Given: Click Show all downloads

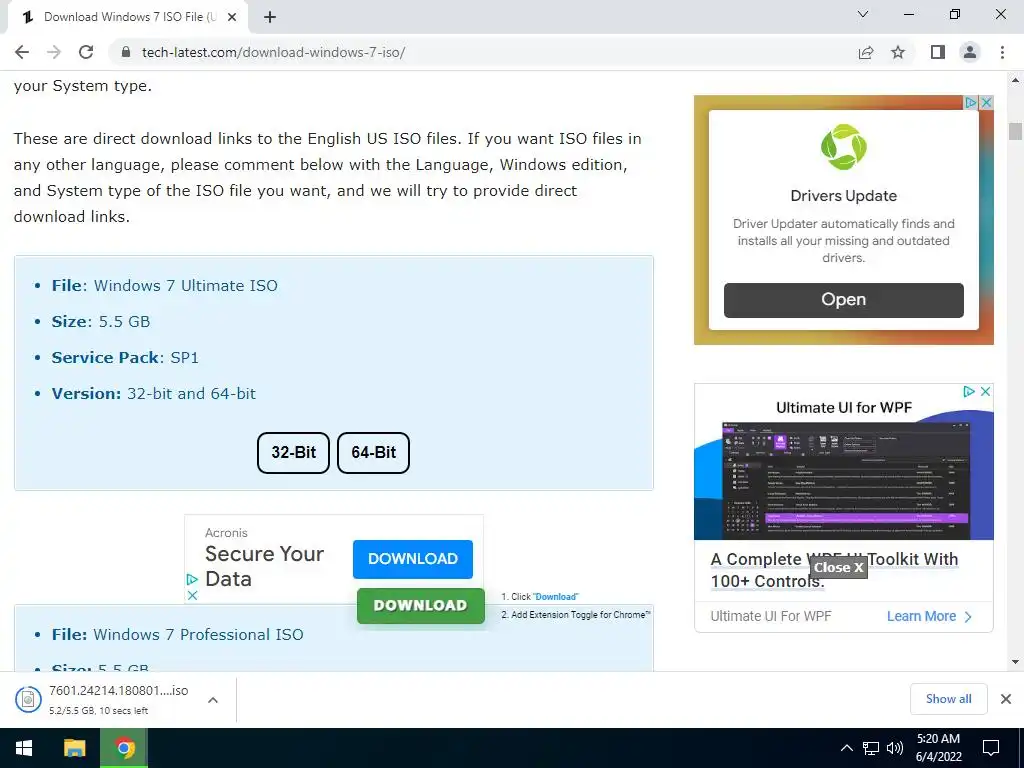Looking at the screenshot, I should (x=948, y=699).
